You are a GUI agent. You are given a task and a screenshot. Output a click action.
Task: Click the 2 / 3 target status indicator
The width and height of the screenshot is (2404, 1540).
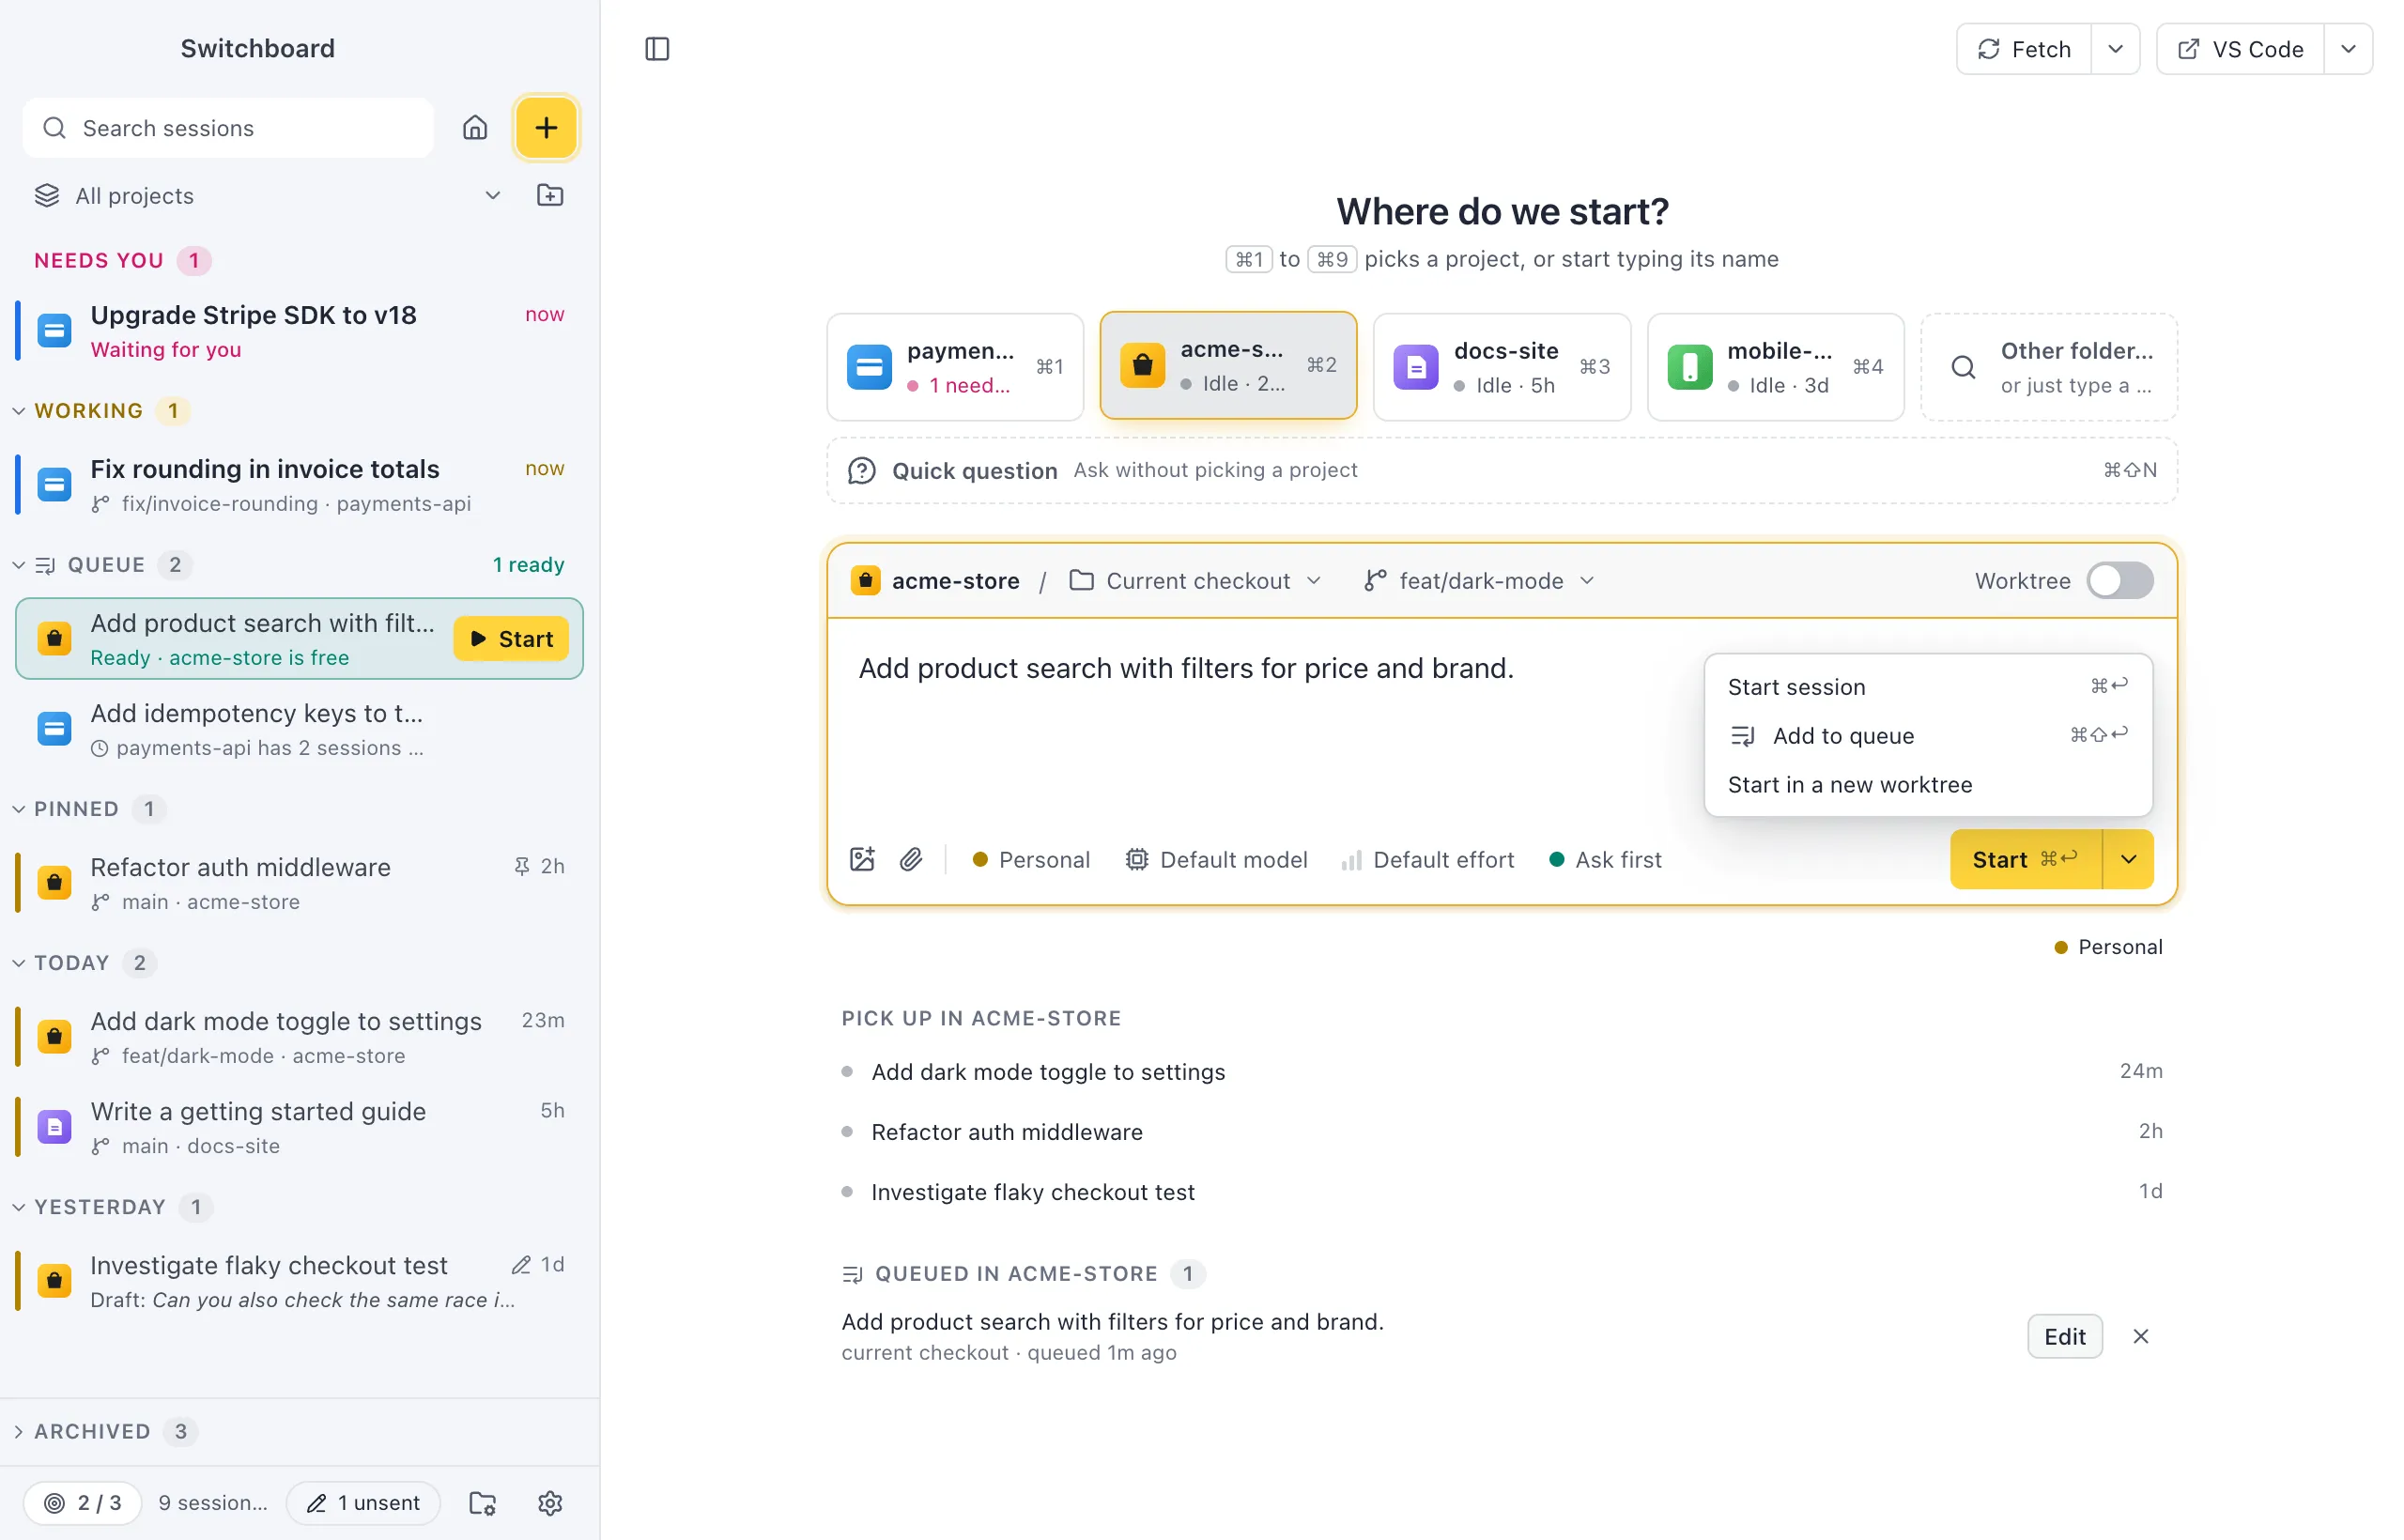(83, 1502)
